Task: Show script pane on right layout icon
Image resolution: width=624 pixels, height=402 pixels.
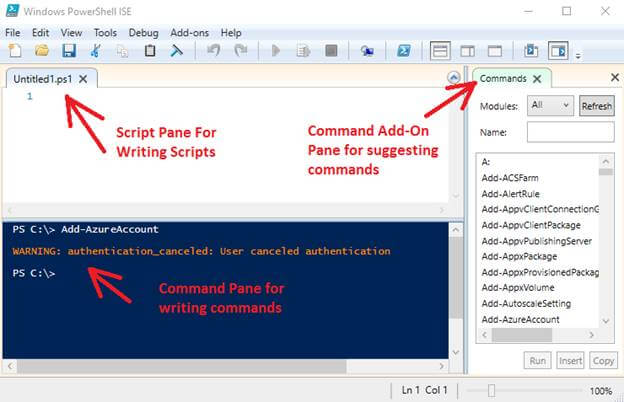Action: pyautogui.click(x=468, y=51)
